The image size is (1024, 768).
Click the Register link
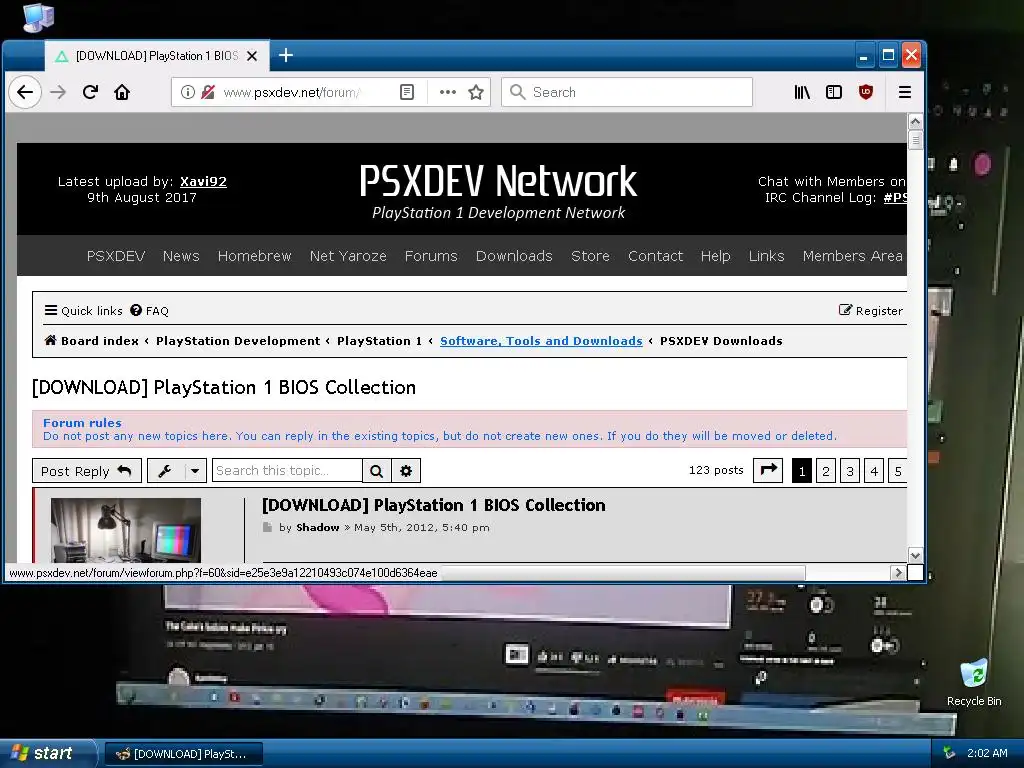pos(871,311)
